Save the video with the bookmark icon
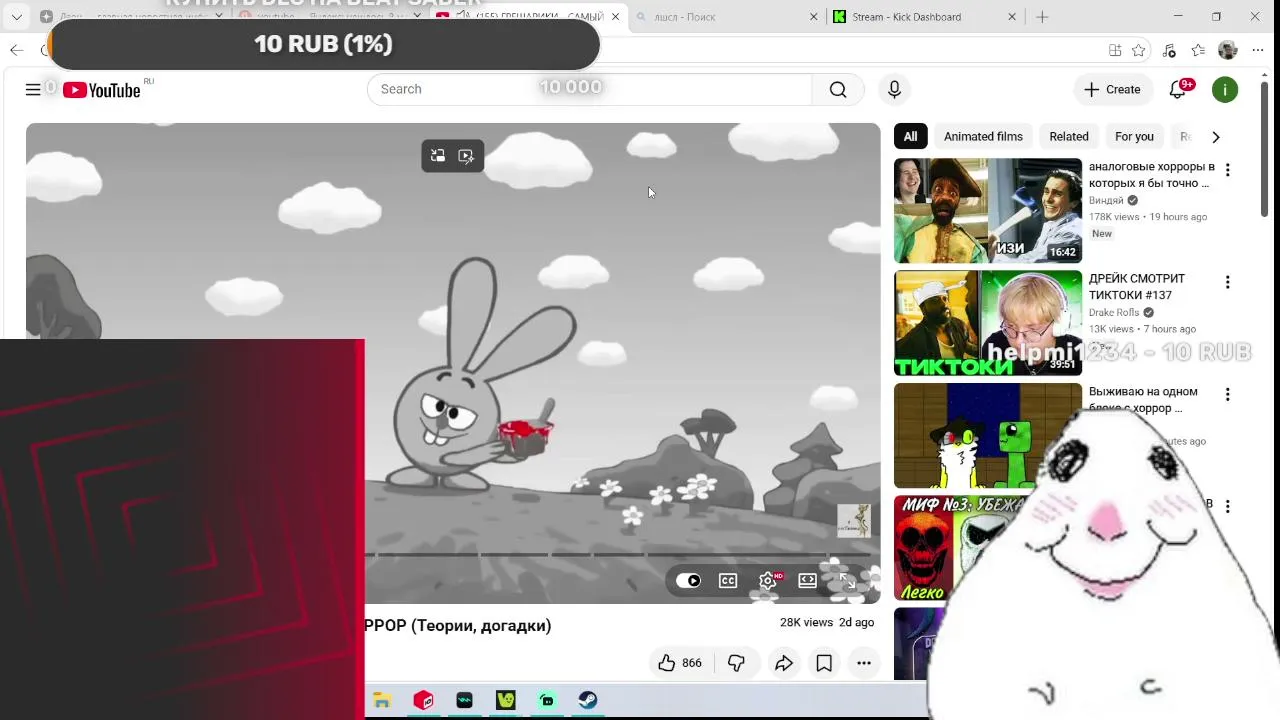The width and height of the screenshot is (1280, 720). (824, 663)
